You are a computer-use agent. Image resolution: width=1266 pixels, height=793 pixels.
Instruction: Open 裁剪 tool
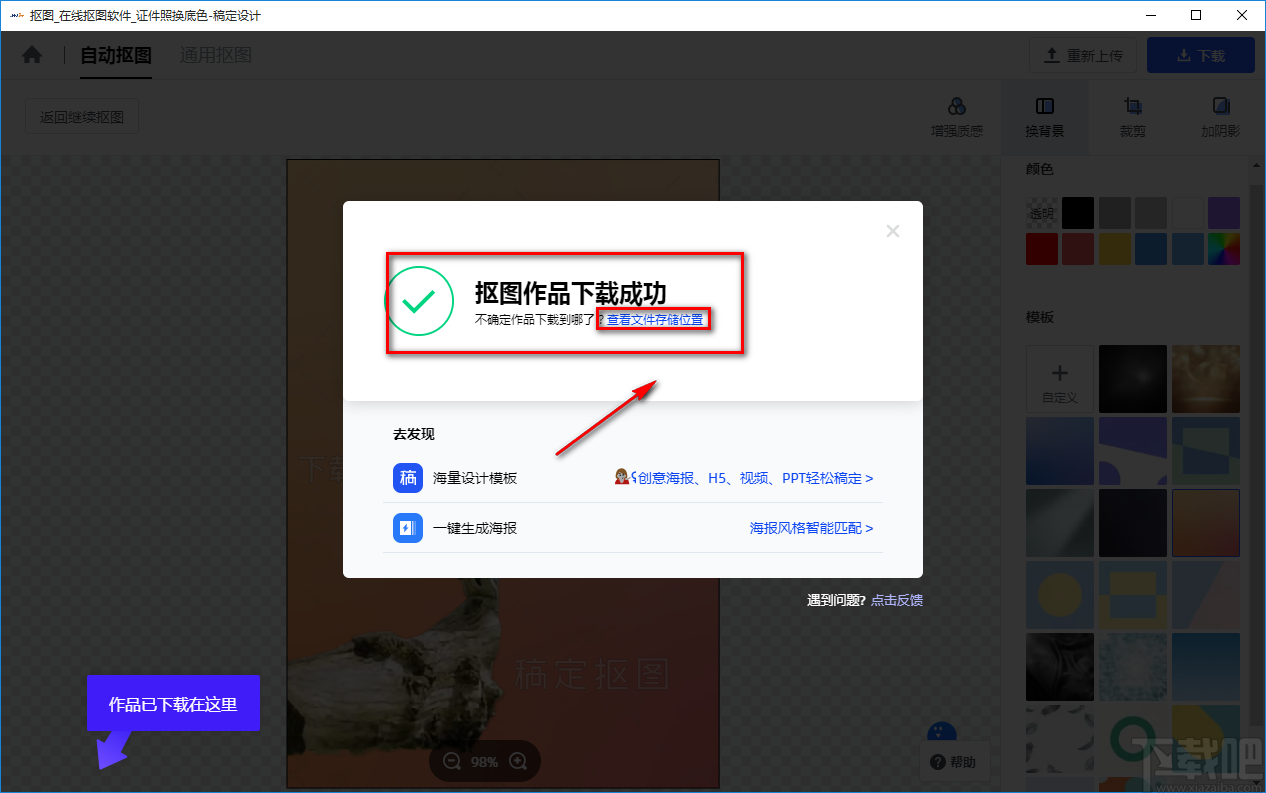tap(1133, 117)
